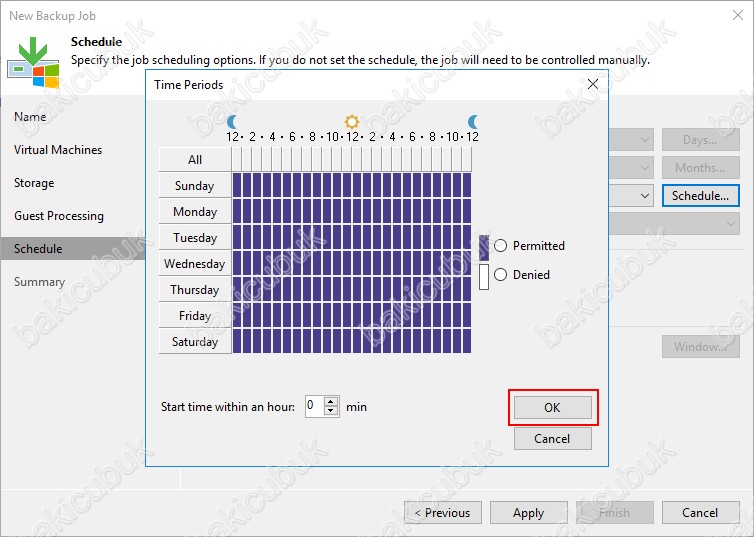Click the Months... button
The width and height of the screenshot is (754, 537).
pyautogui.click(x=701, y=168)
